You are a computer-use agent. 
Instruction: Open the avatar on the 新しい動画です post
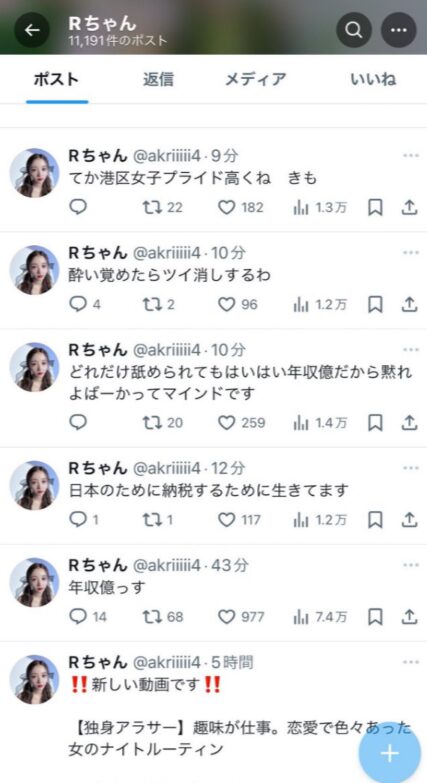pyautogui.click(x=35, y=680)
